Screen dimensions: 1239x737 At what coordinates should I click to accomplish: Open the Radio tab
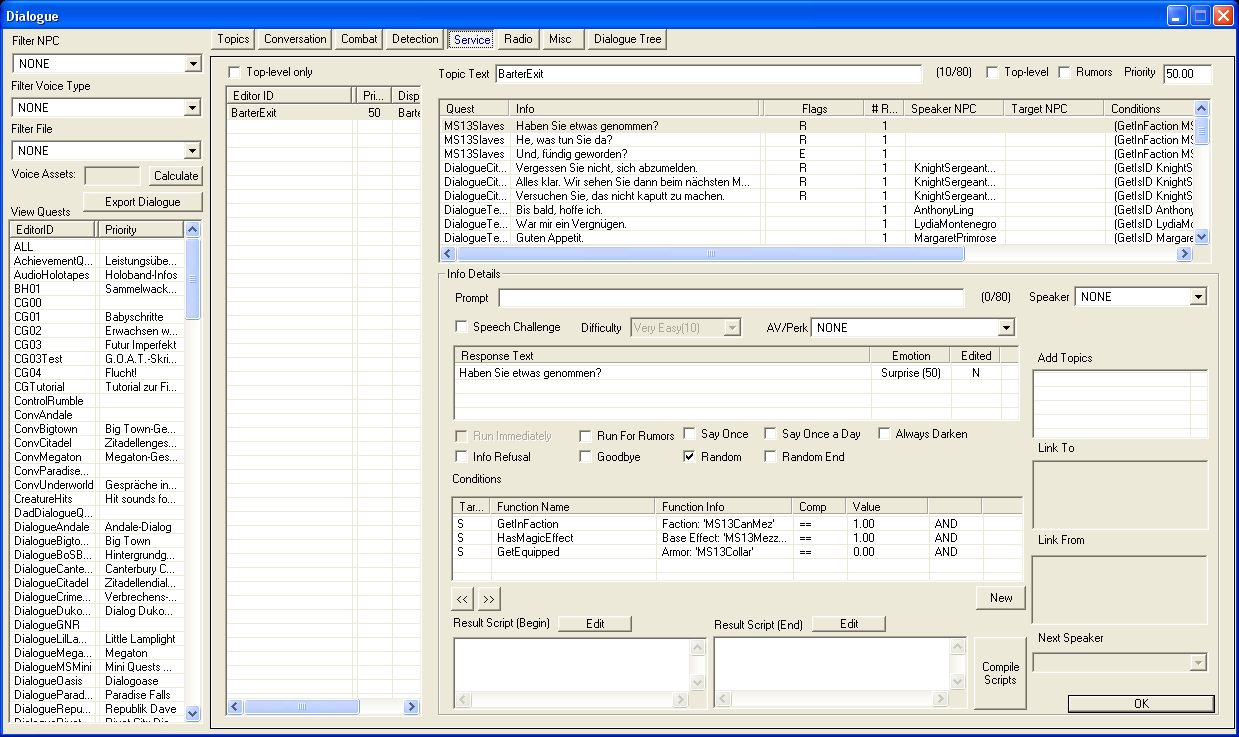pyautogui.click(x=518, y=39)
